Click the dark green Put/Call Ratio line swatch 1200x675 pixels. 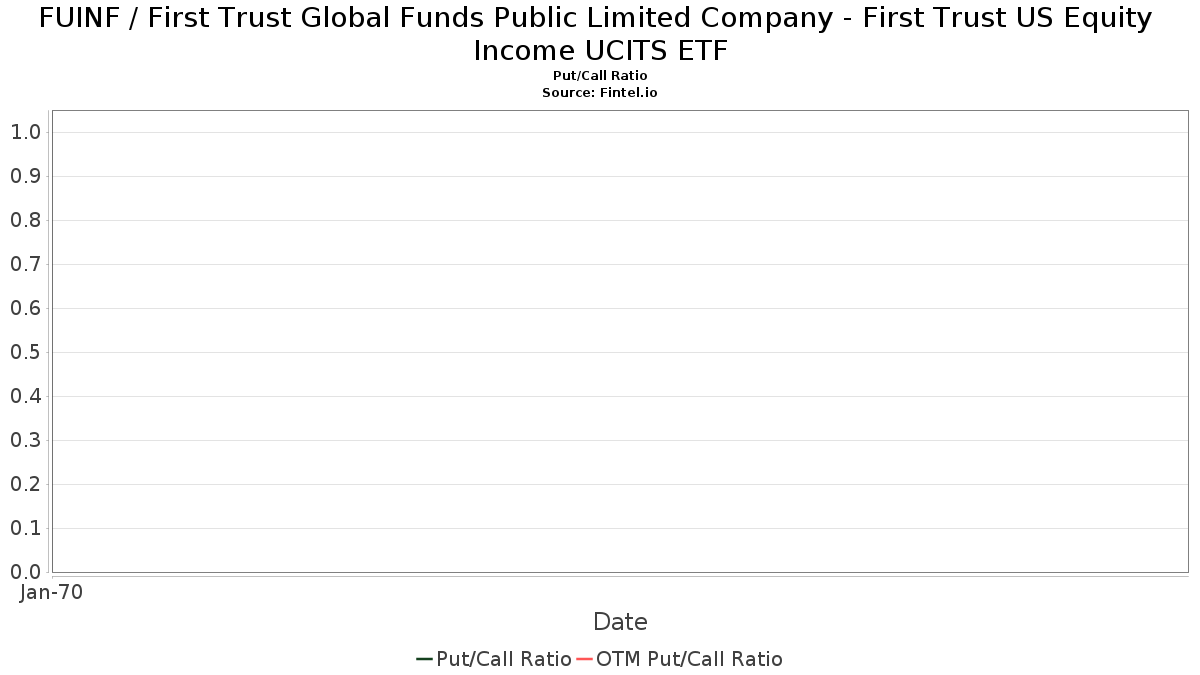pyautogui.click(x=424, y=659)
